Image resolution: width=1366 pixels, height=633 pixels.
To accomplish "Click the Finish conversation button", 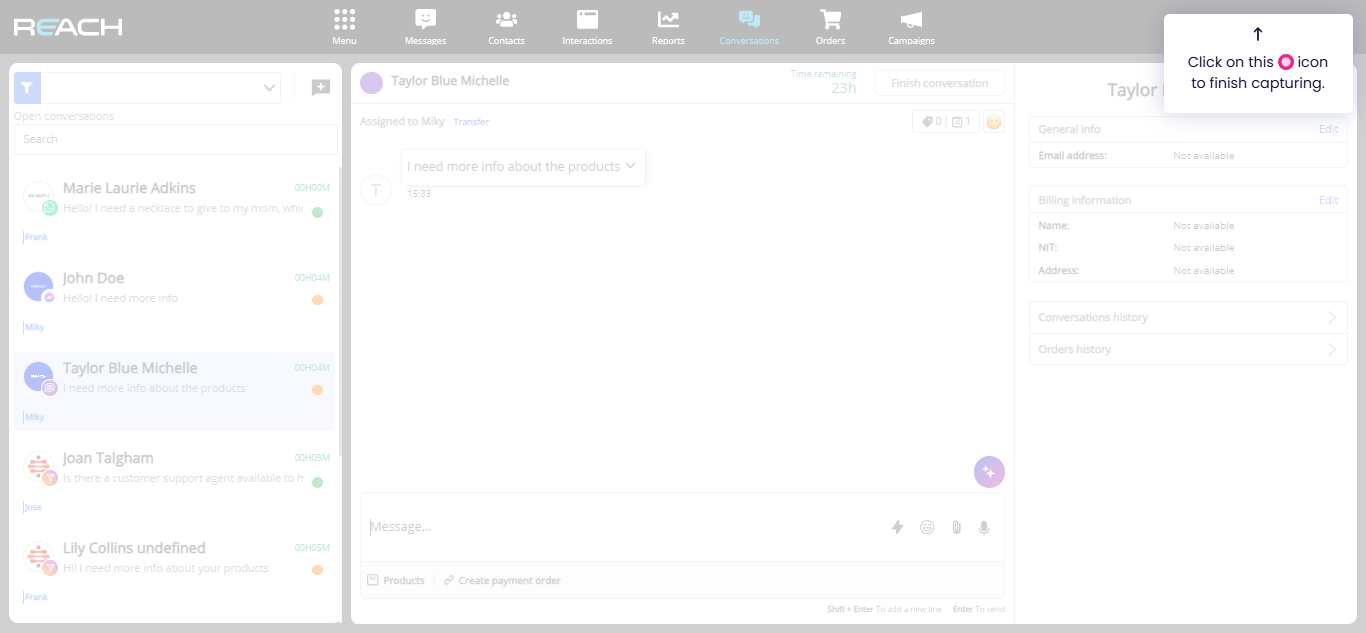I will [x=940, y=83].
